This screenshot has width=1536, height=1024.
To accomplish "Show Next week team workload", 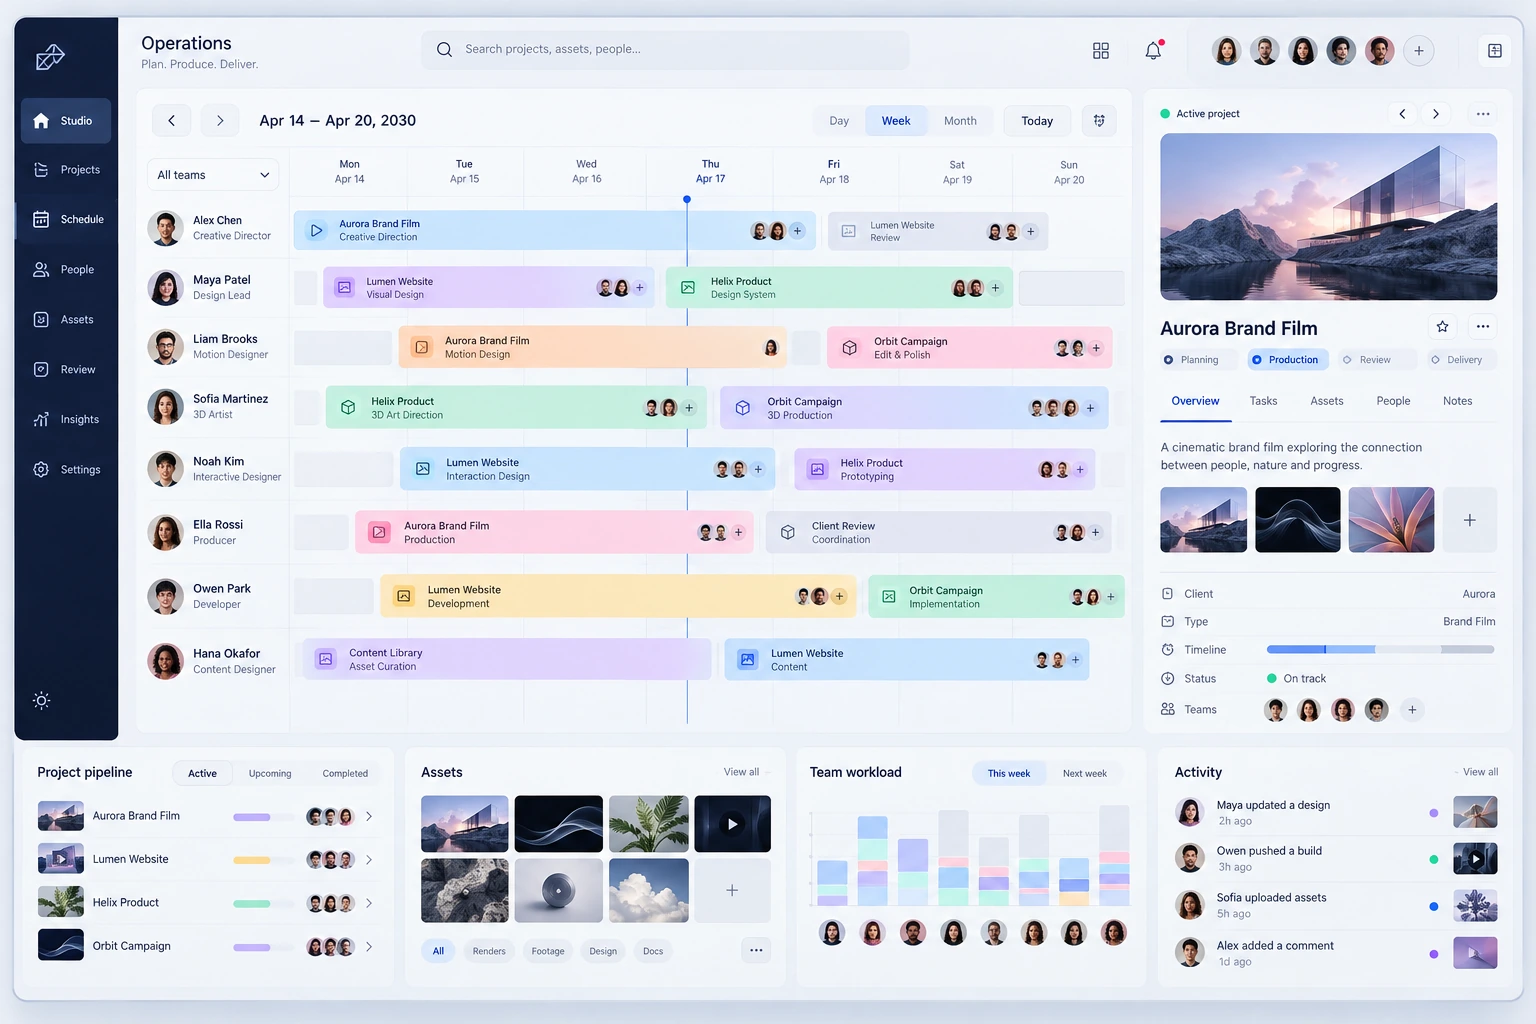I will [1084, 773].
